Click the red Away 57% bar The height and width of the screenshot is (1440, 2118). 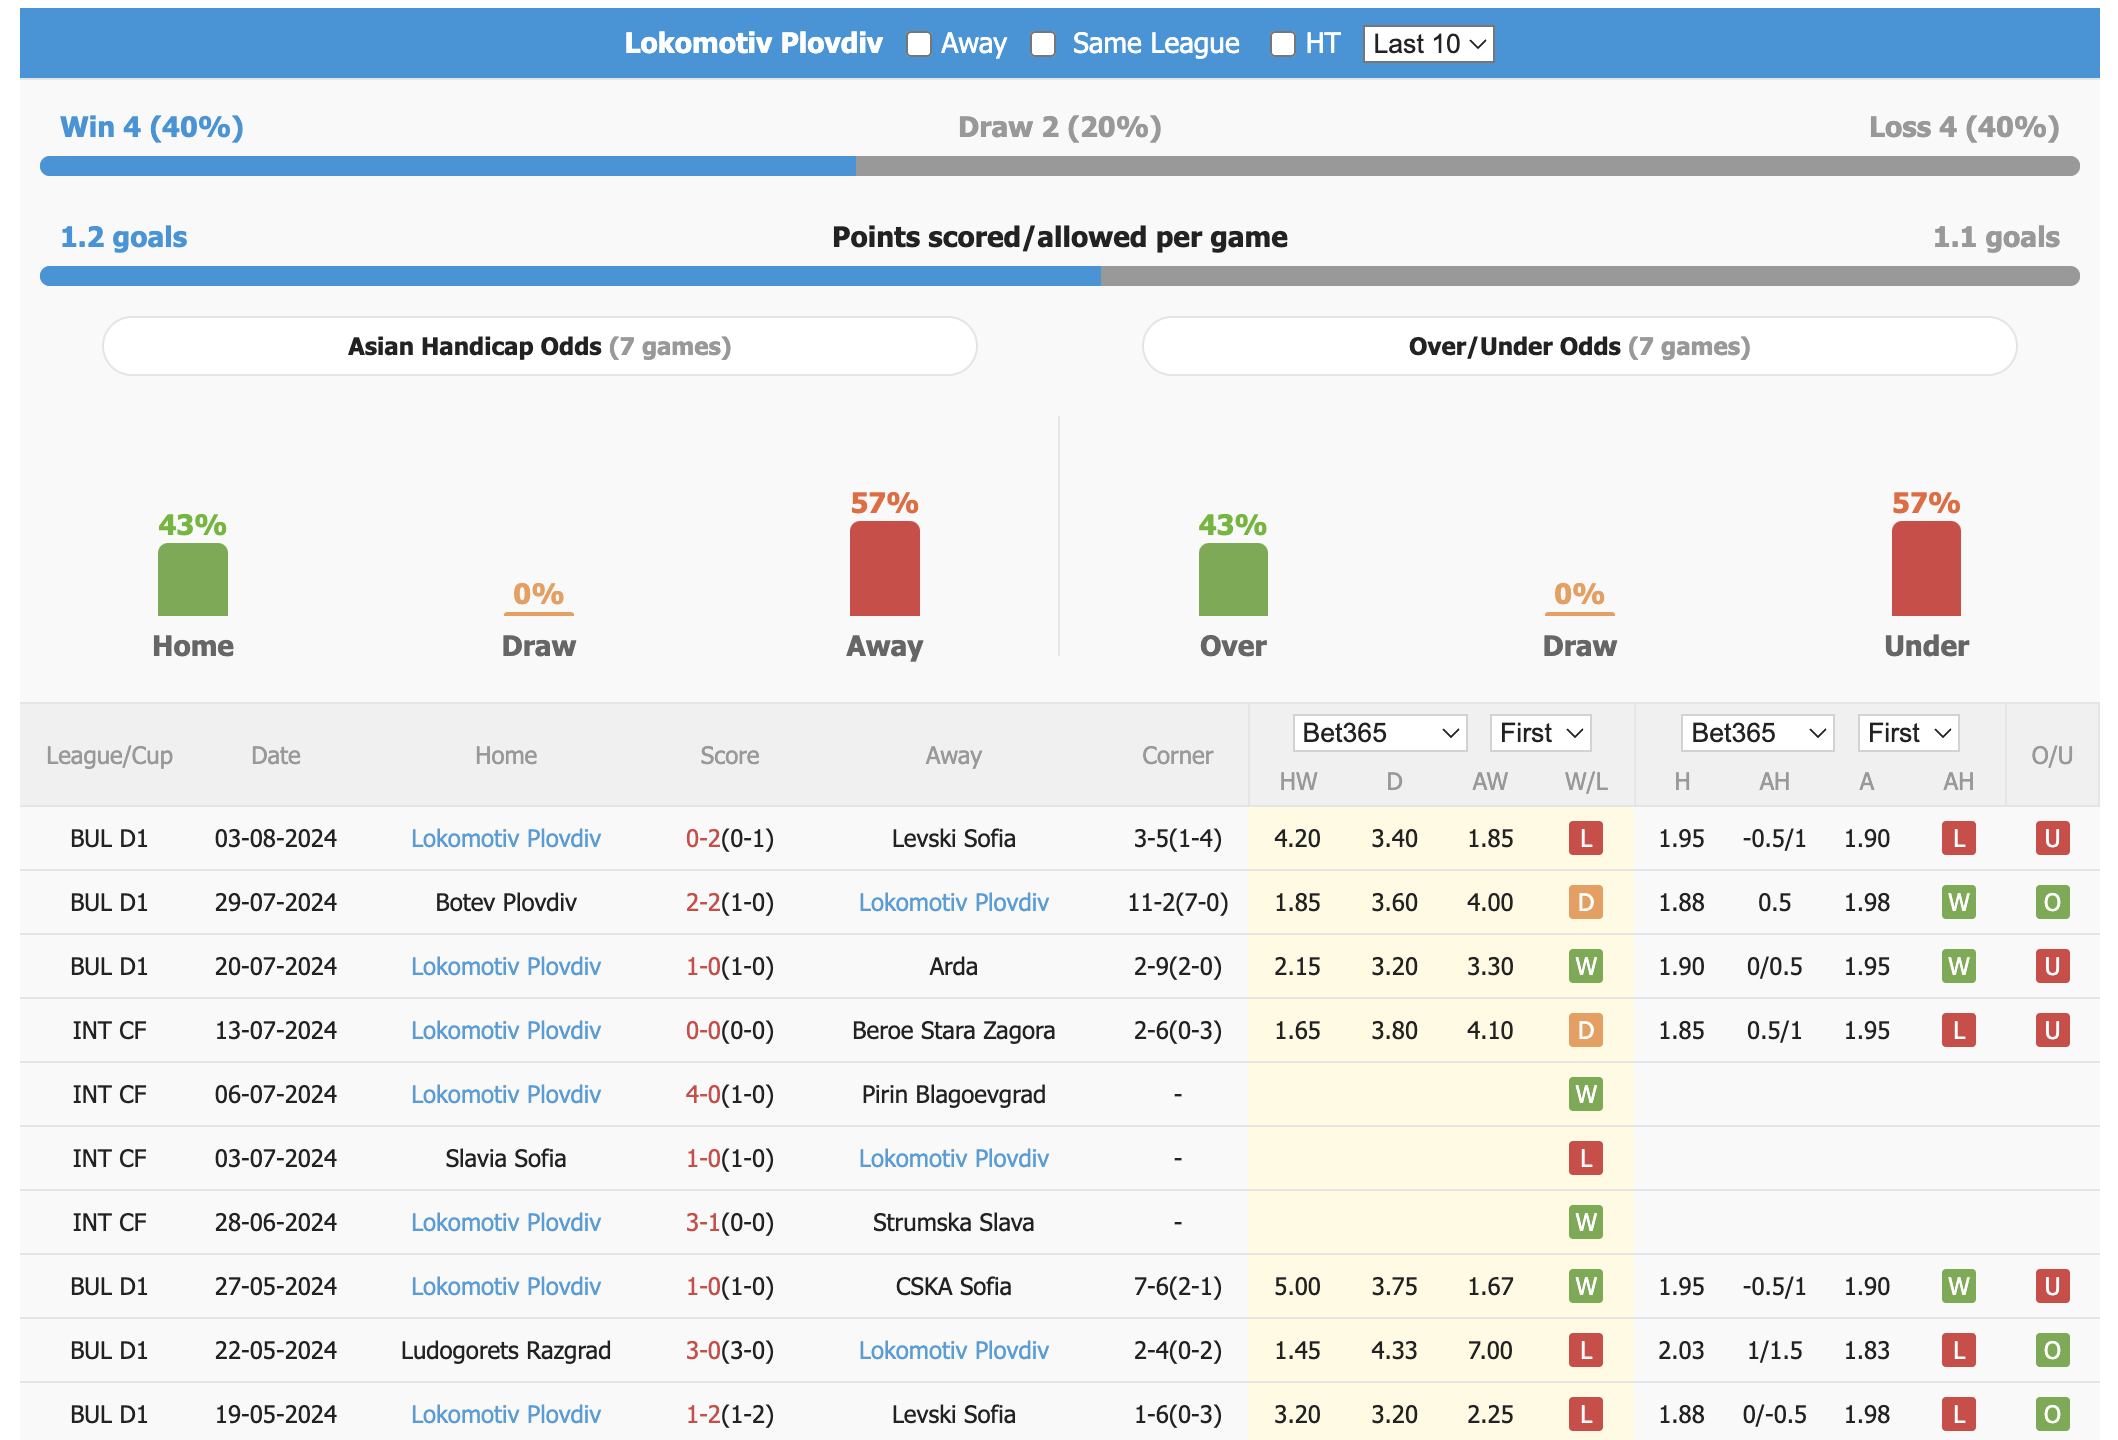(x=885, y=569)
